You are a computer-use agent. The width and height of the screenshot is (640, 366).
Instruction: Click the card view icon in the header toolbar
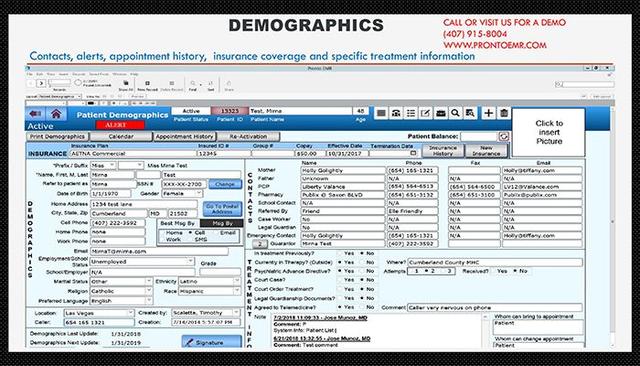tap(381, 113)
